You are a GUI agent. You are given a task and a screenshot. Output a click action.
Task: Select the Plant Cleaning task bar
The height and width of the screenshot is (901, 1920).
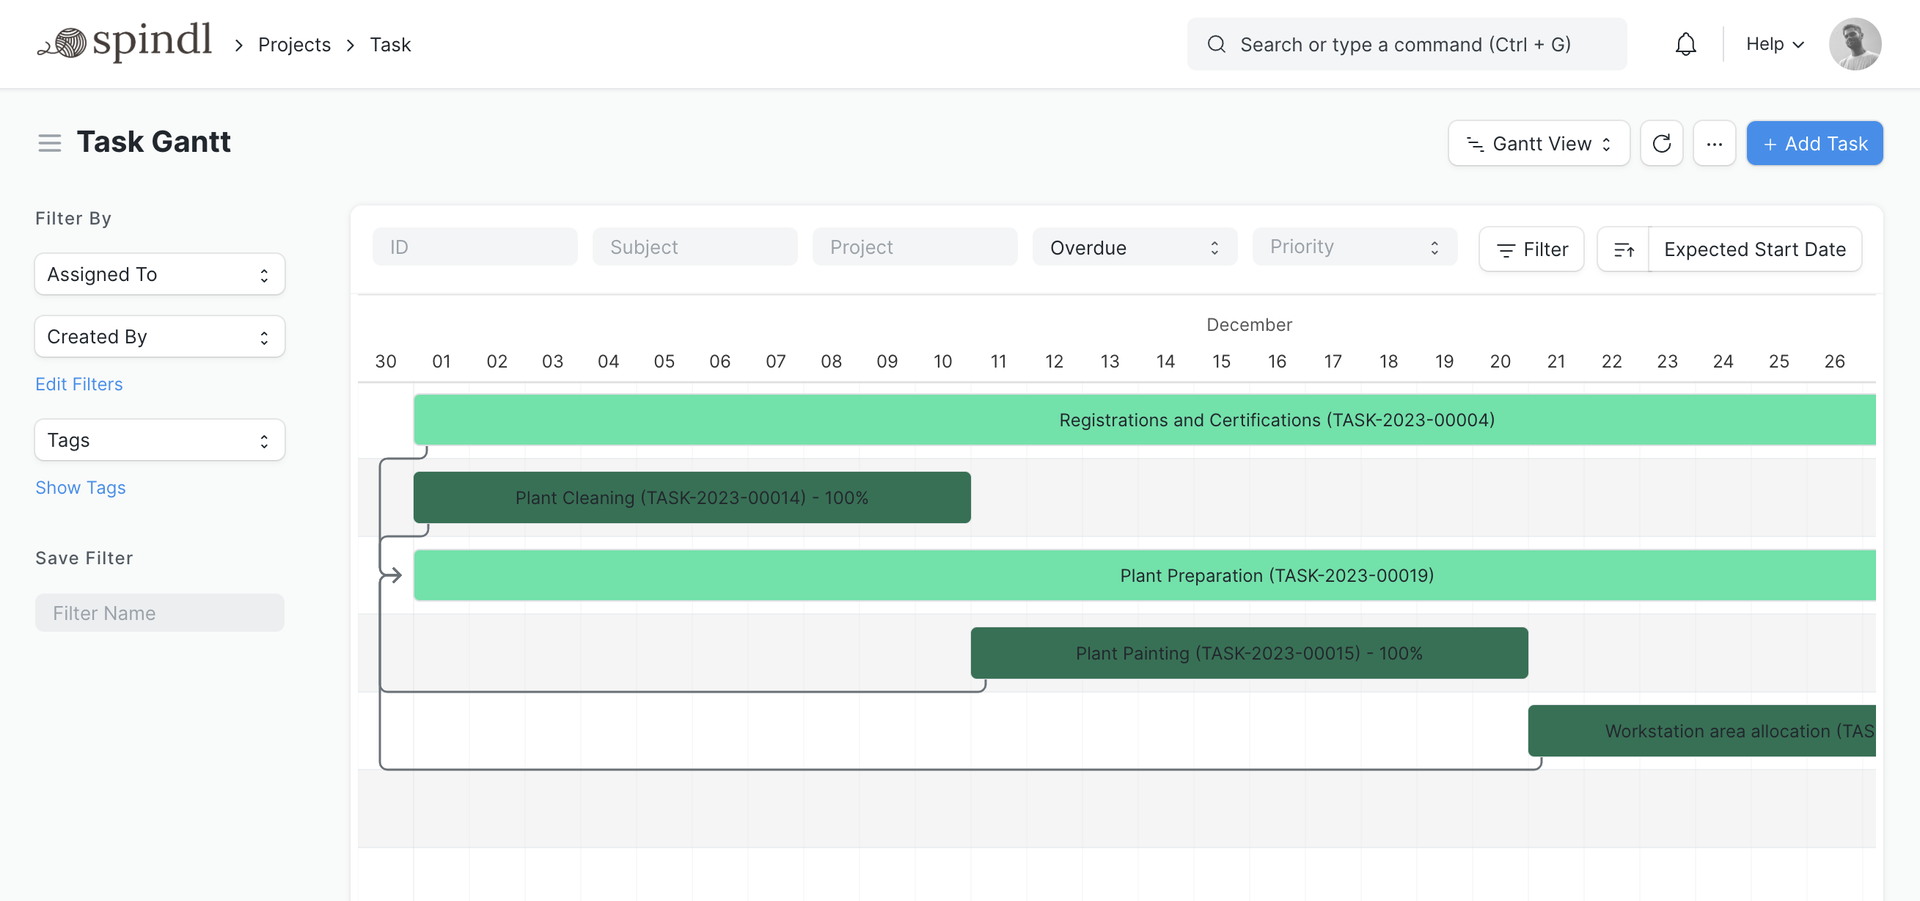tap(692, 497)
